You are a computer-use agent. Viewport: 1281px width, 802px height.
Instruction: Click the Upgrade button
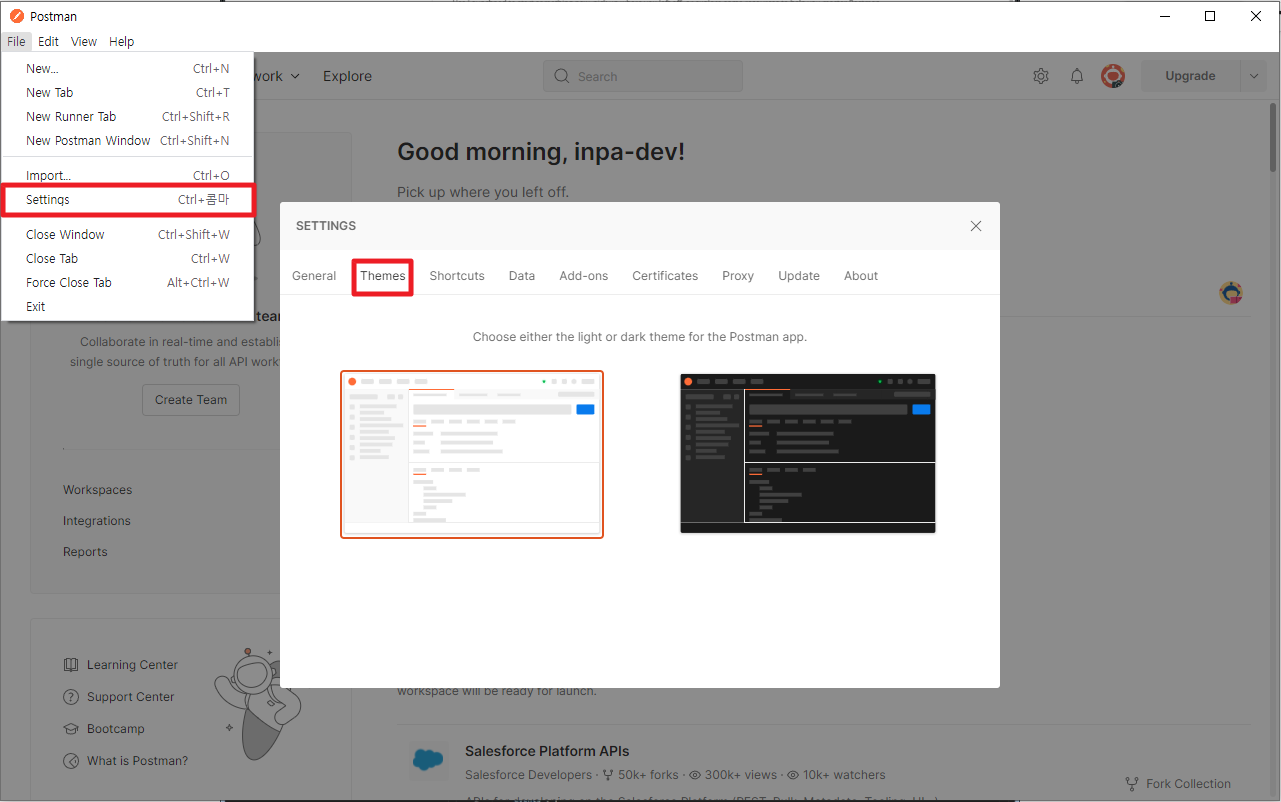point(1190,76)
